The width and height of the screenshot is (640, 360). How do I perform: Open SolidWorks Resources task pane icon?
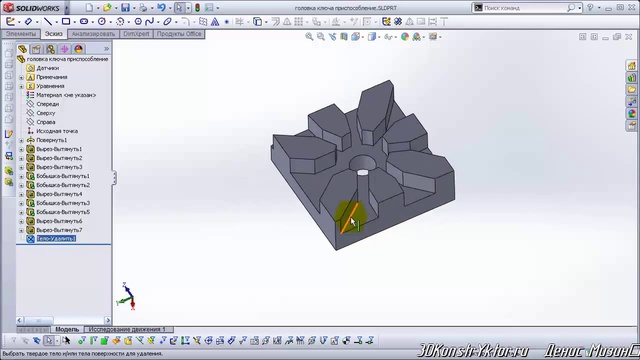631,66
